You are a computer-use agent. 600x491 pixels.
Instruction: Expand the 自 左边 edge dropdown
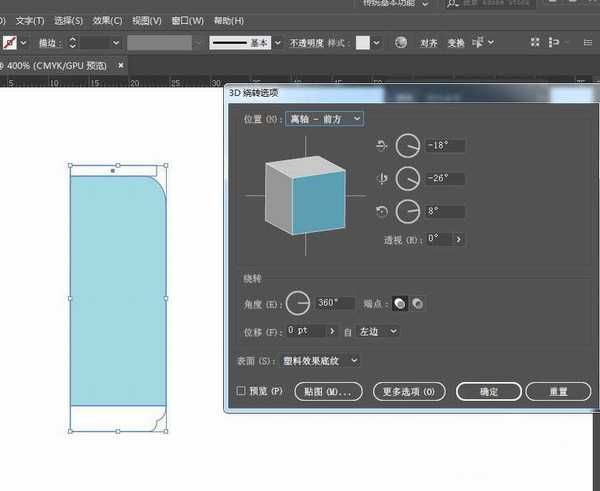pos(378,330)
